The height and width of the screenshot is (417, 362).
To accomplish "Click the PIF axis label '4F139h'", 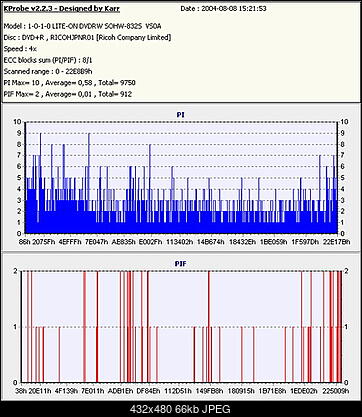I will pos(66,391).
